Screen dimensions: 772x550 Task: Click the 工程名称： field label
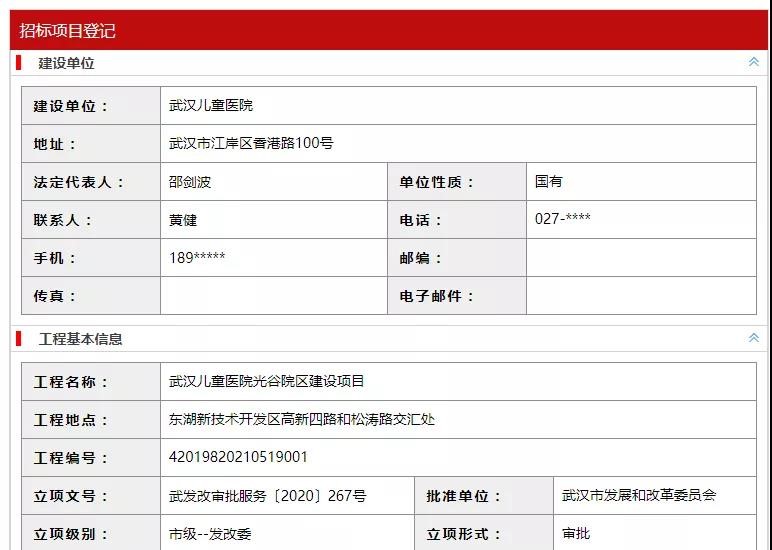pos(71,382)
